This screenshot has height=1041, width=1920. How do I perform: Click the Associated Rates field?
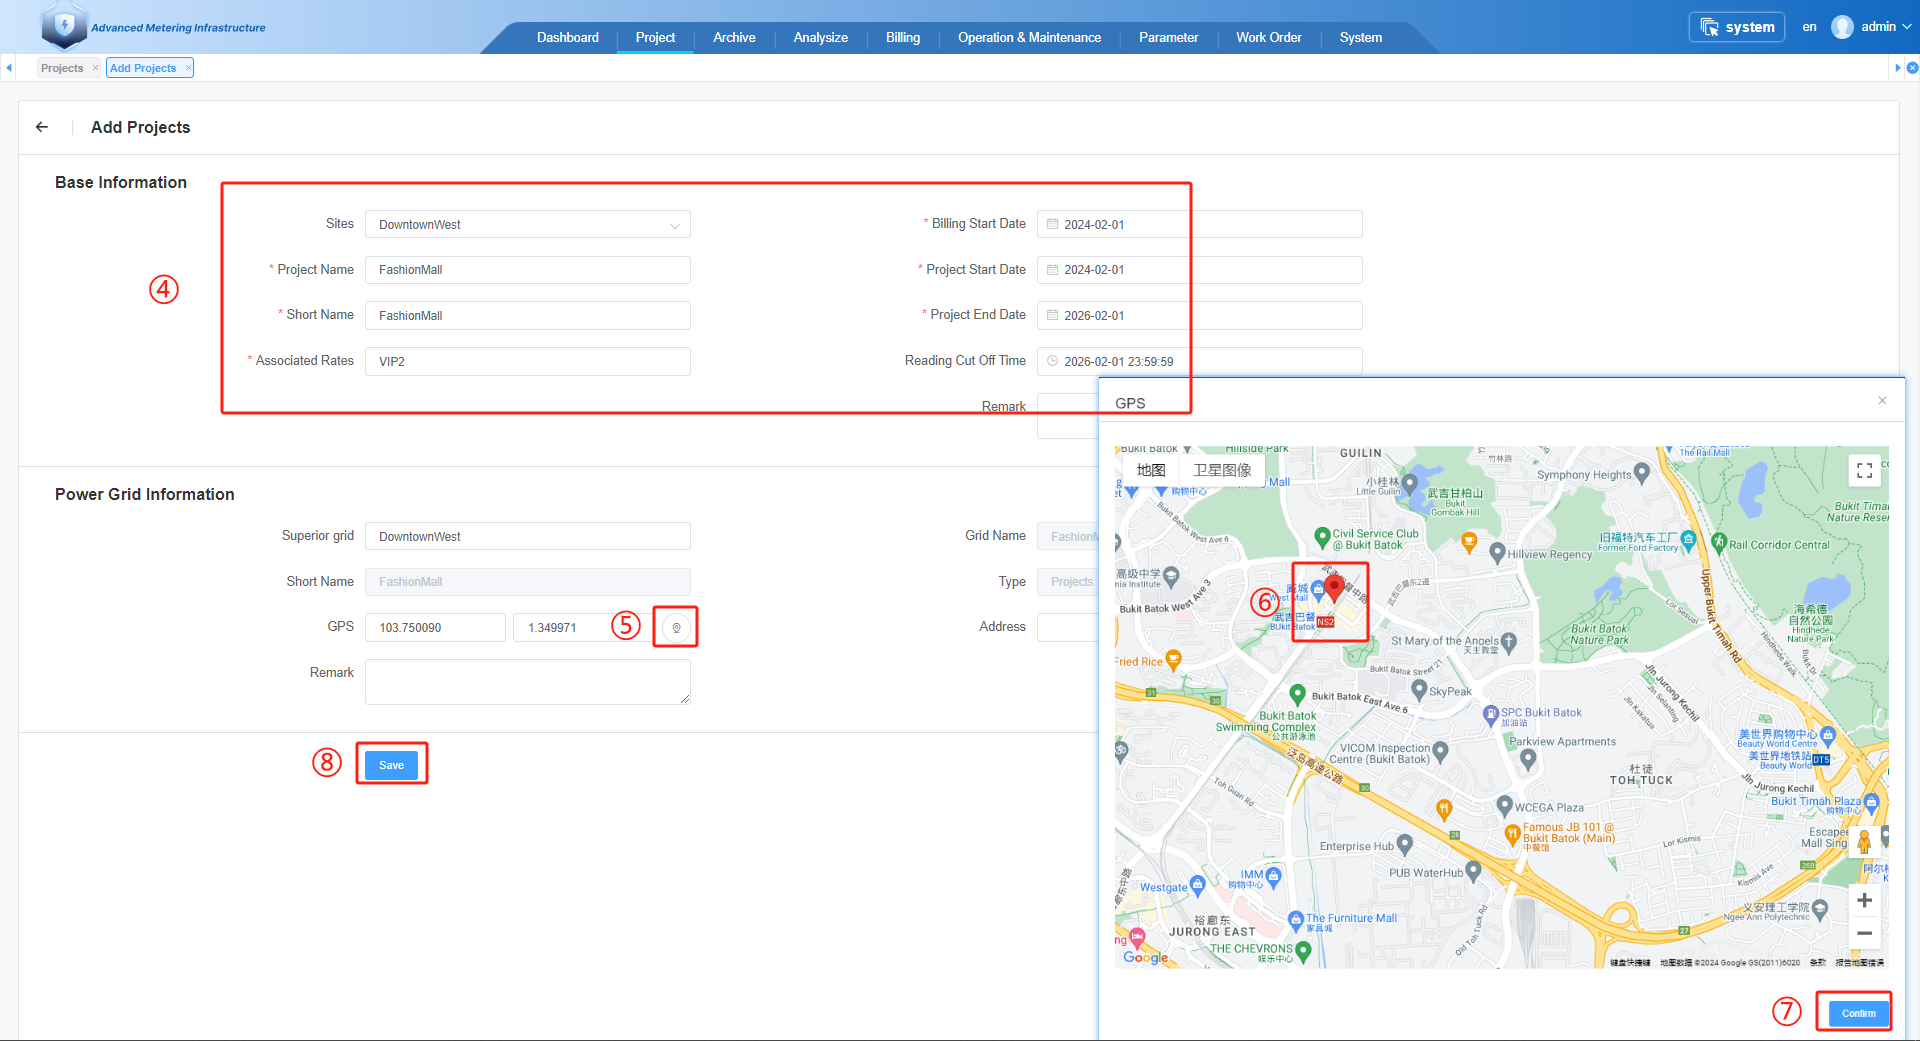point(528,361)
